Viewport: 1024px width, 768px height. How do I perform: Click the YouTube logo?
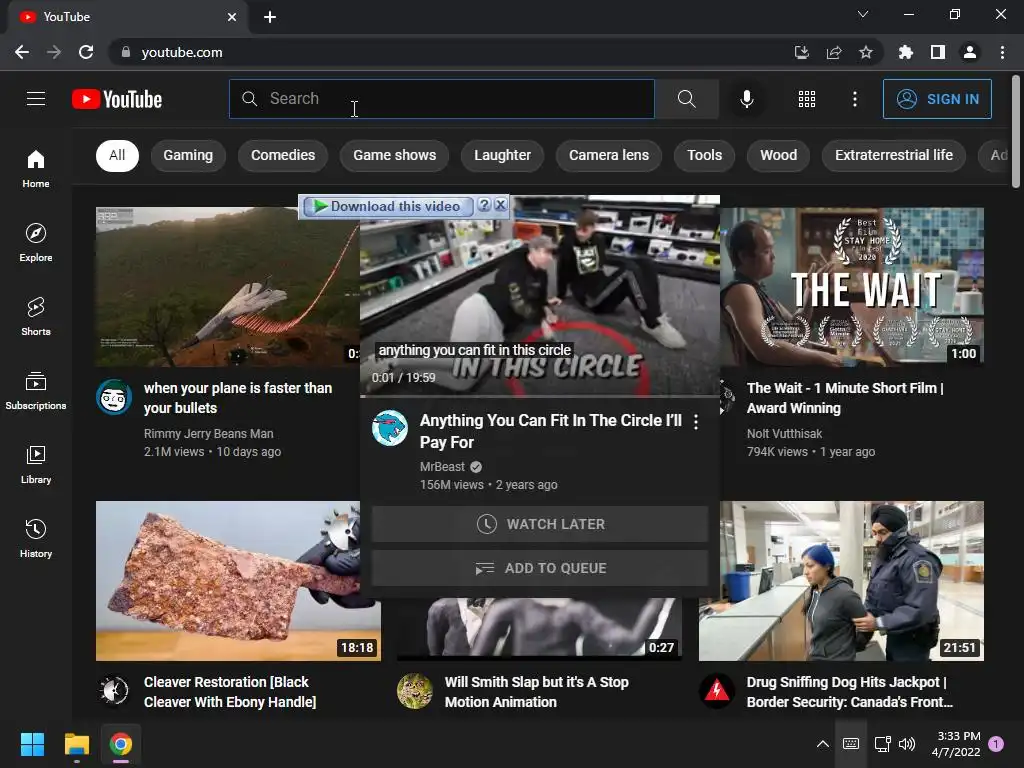coord(117,99)
